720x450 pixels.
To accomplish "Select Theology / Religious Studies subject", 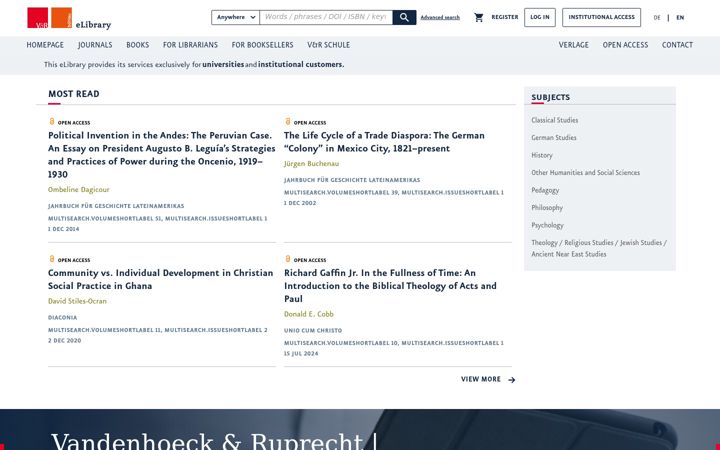I will (x=599, y=248).
